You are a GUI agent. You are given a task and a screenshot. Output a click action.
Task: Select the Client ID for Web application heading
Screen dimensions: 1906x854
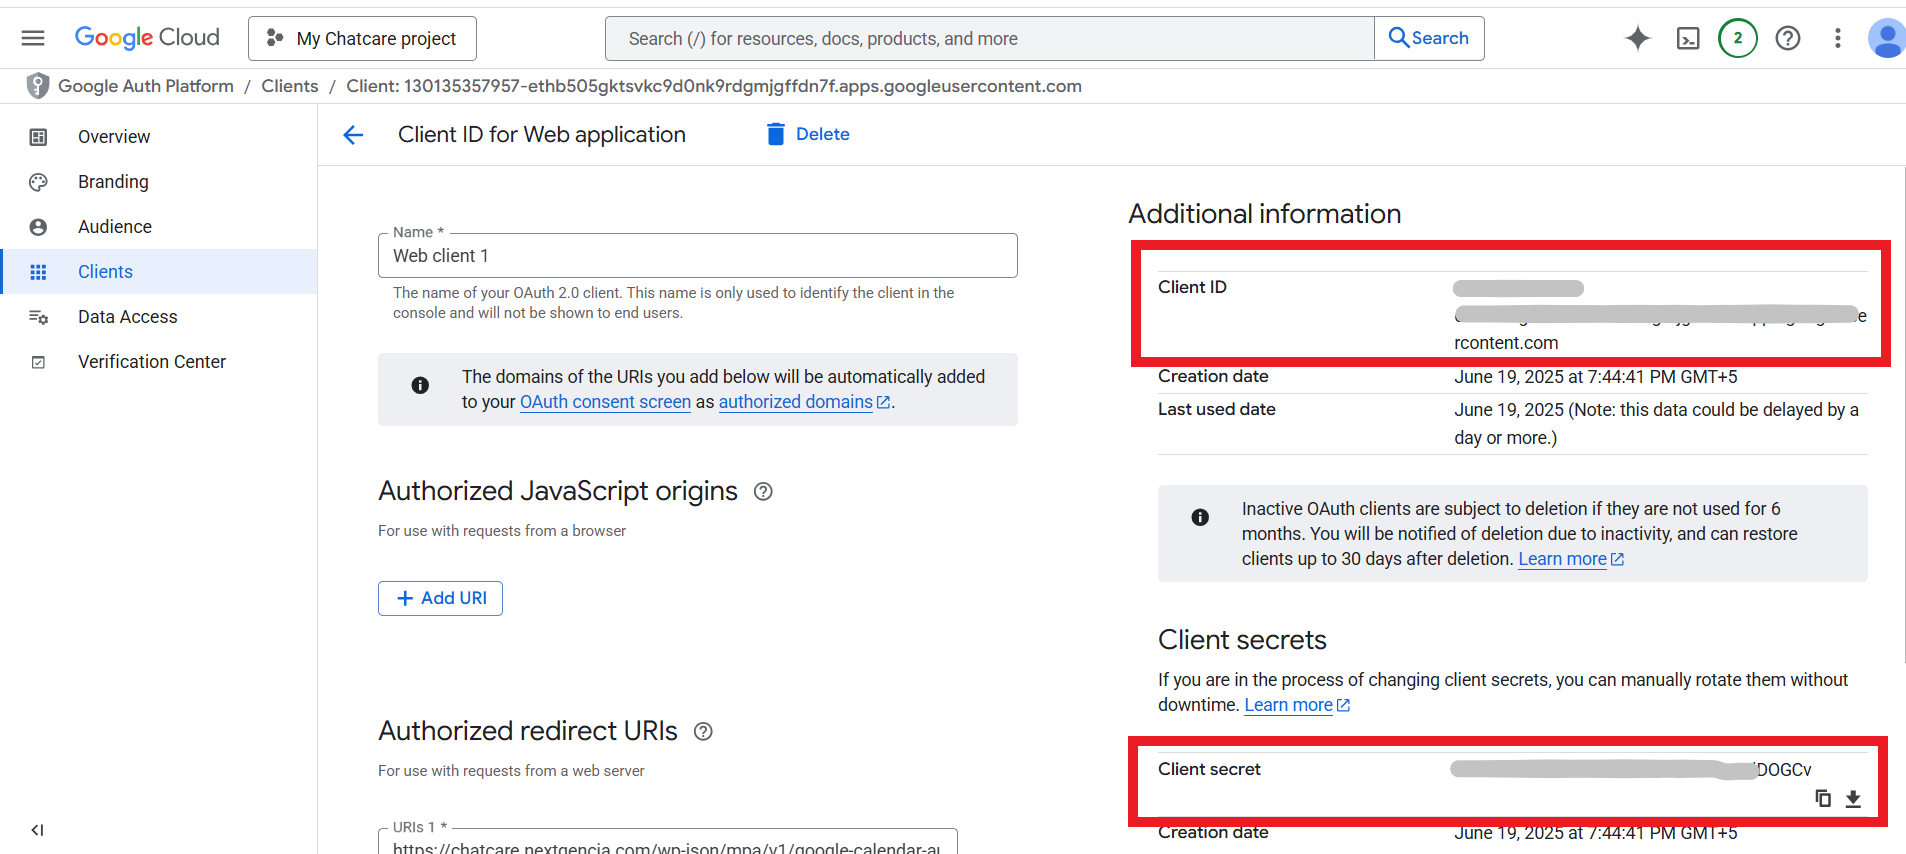pos(542,135)
